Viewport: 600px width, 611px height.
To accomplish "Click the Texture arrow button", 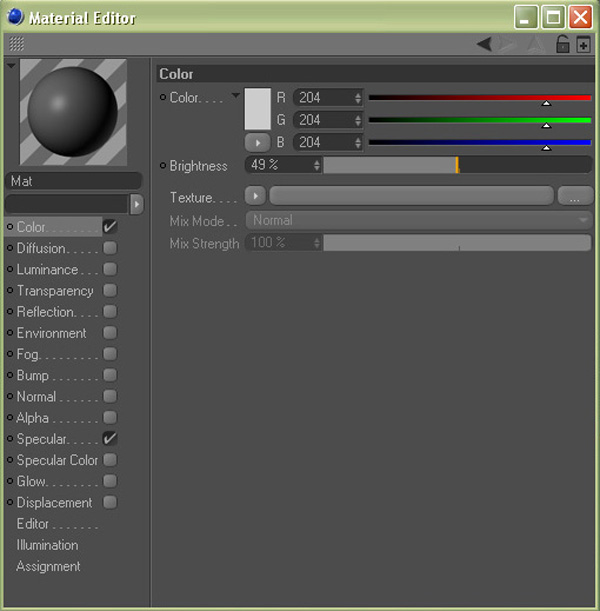I will point(256,196).
